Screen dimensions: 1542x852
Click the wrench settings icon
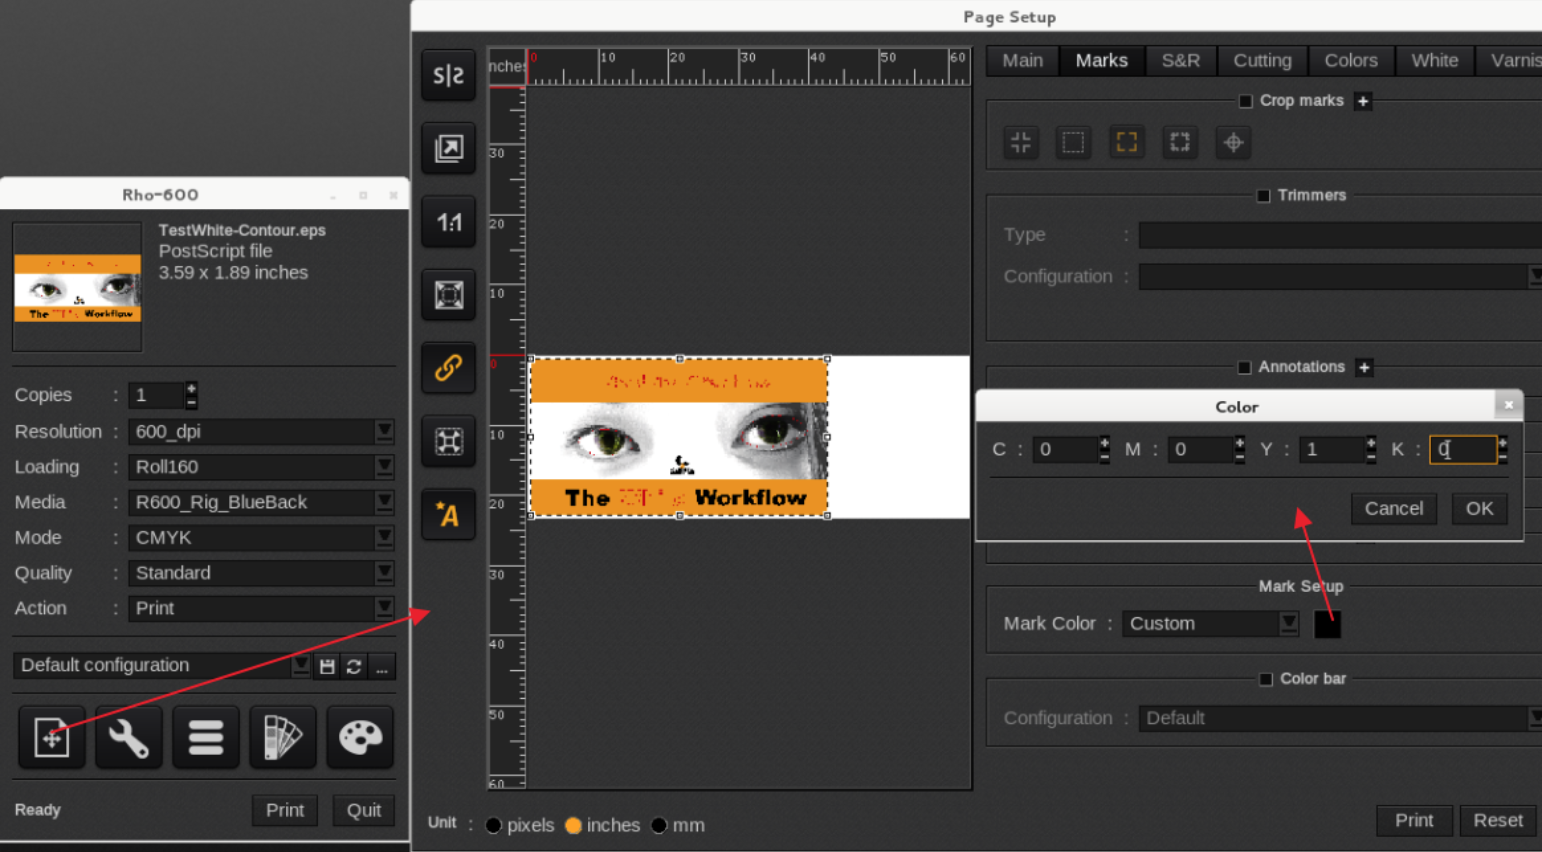click(x=128, y=738)
